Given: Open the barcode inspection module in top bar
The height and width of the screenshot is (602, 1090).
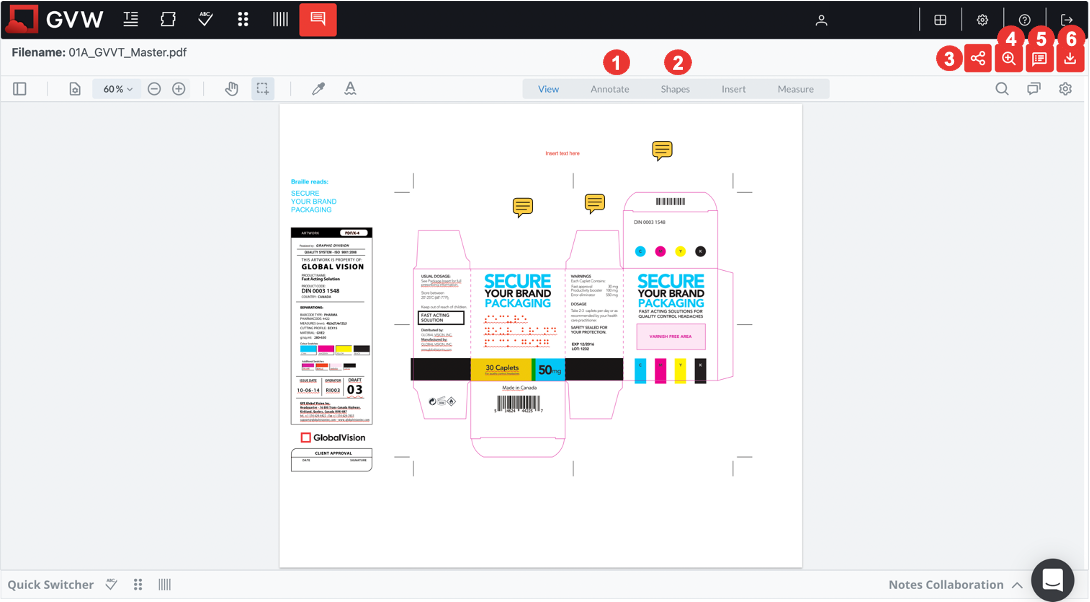Looking at the screenshot, I should pyautogui.click(x=280, y=20).
